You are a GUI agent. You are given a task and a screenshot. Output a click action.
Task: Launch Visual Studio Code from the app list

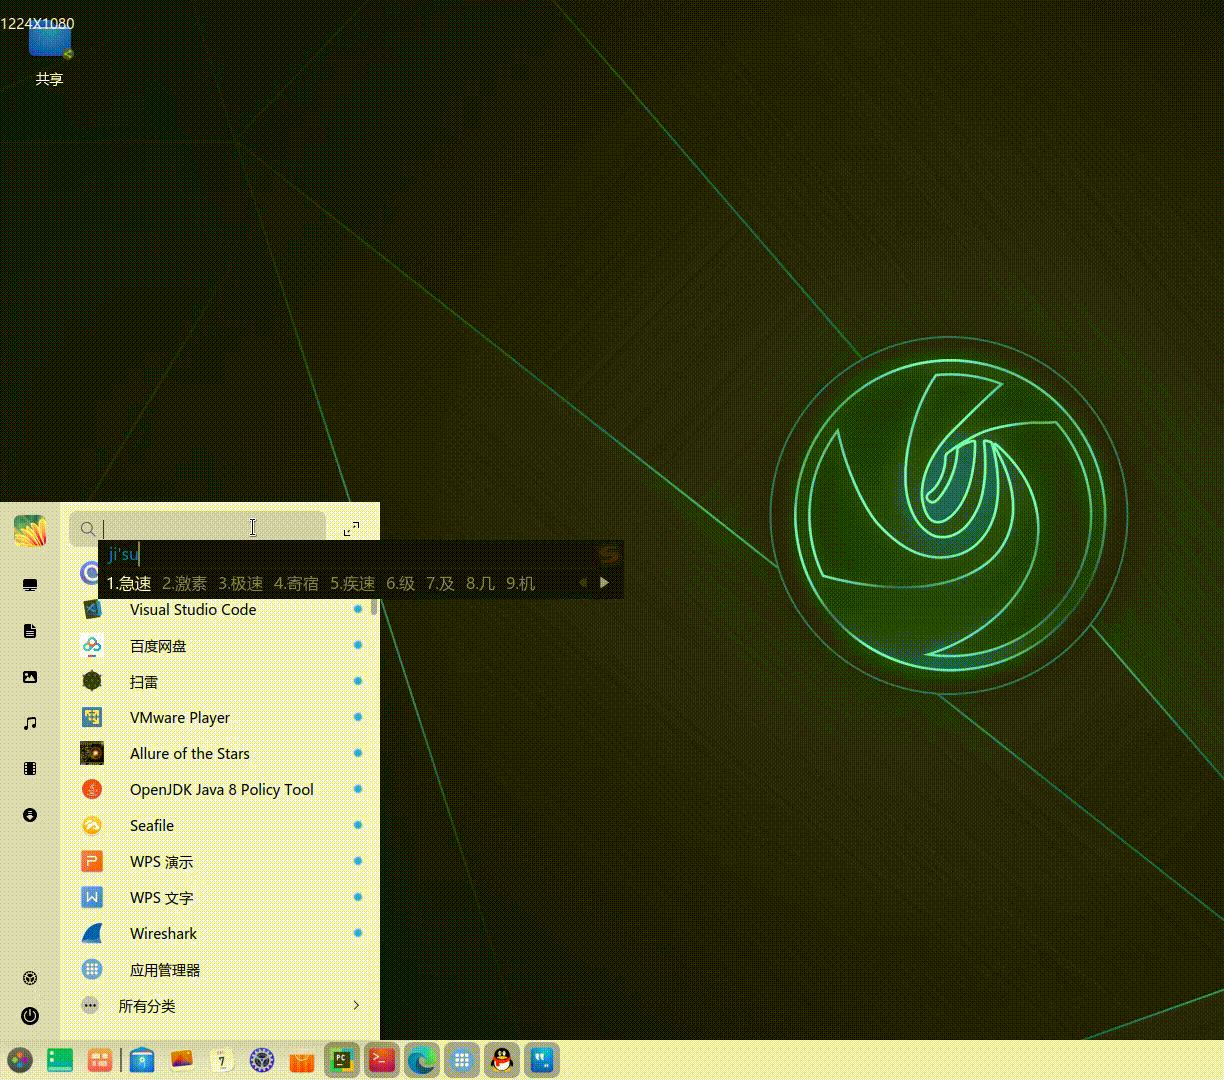click(x=192, y=610)
